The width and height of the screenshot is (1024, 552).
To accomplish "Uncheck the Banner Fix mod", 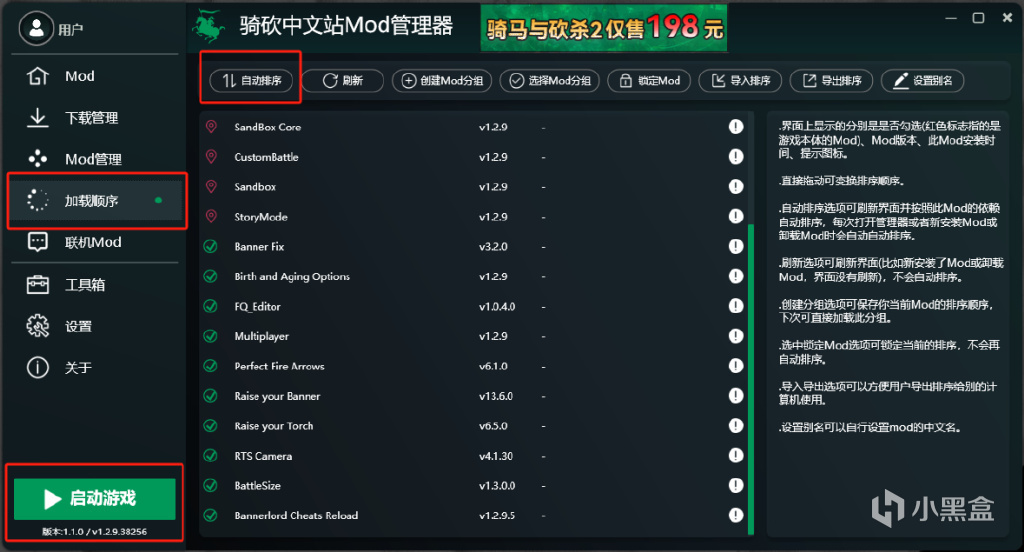I will pos(210,246).
